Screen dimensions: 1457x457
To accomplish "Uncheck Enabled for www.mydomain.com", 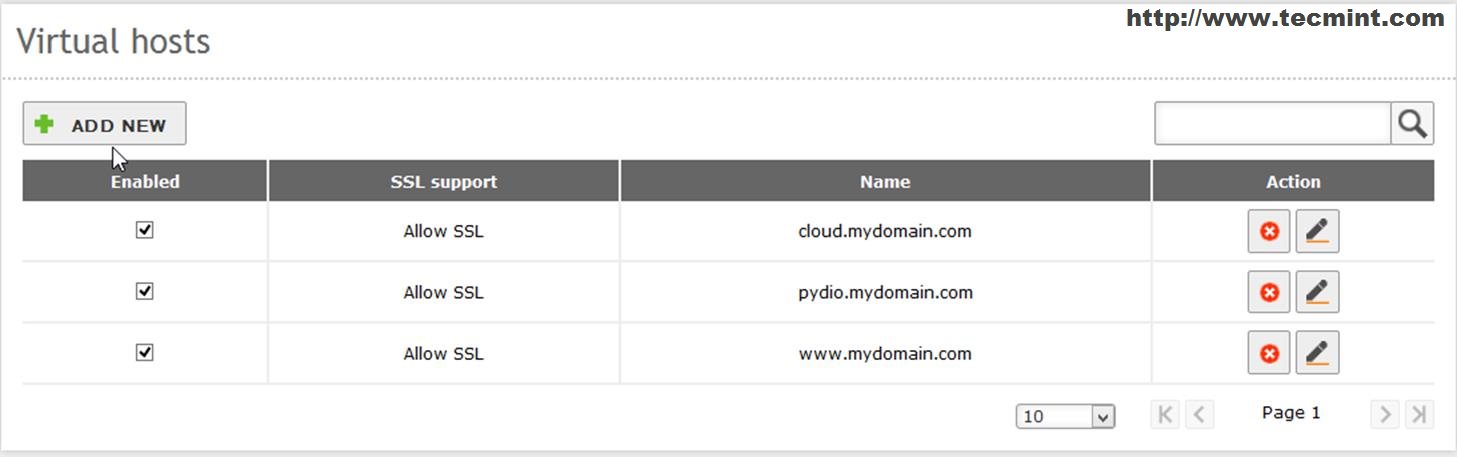I will [x=145, y=352].
